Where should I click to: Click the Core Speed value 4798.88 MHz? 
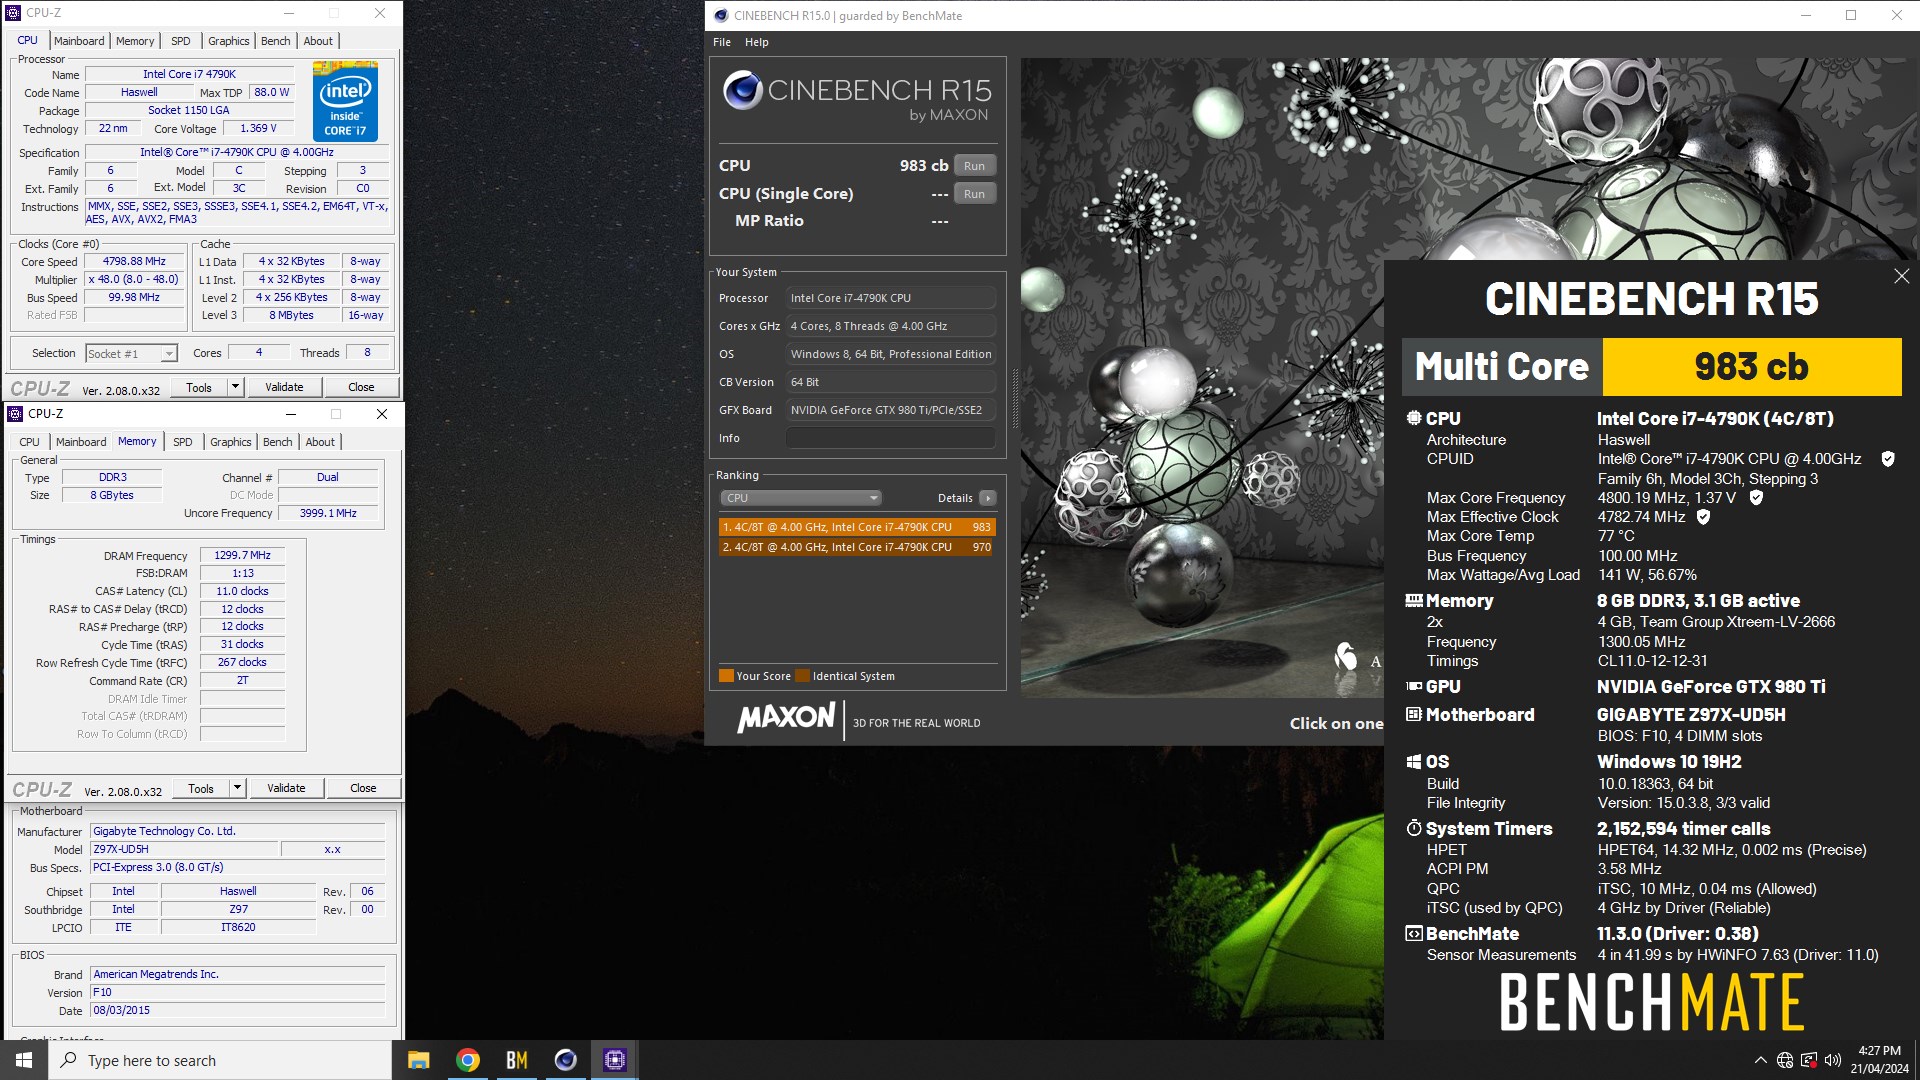[135, 262]
